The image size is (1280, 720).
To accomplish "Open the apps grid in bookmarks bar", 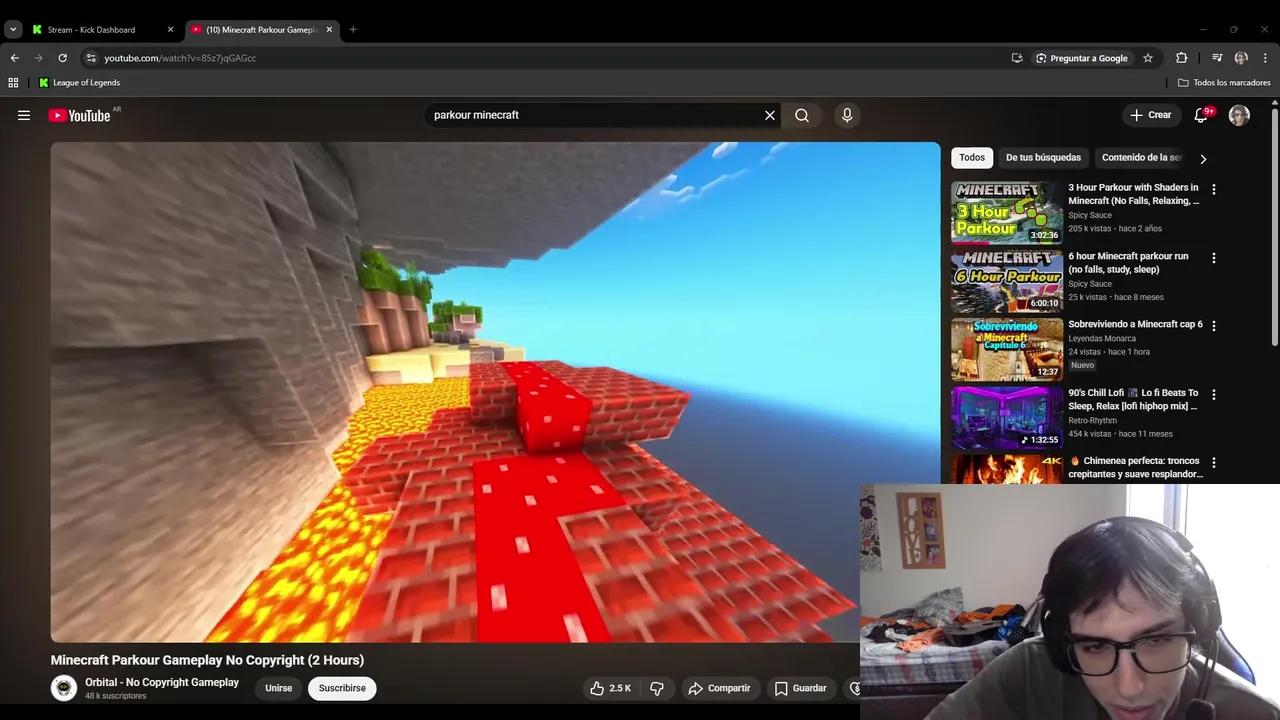I will point(13,83).
